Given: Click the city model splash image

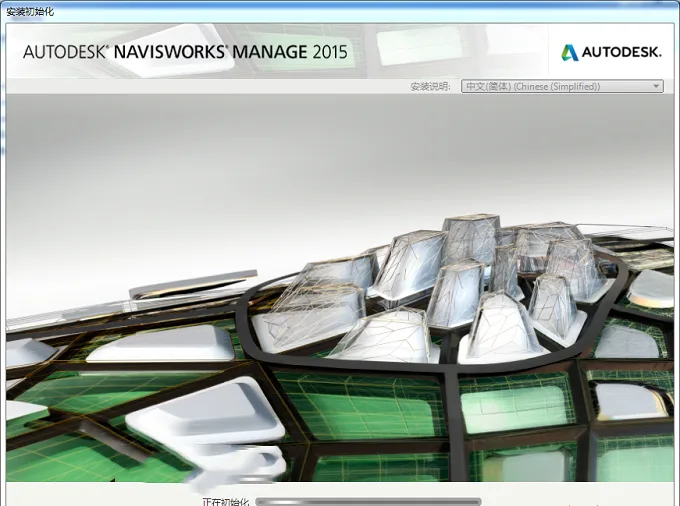Looking at the screenshot, I should click(340, 288).
